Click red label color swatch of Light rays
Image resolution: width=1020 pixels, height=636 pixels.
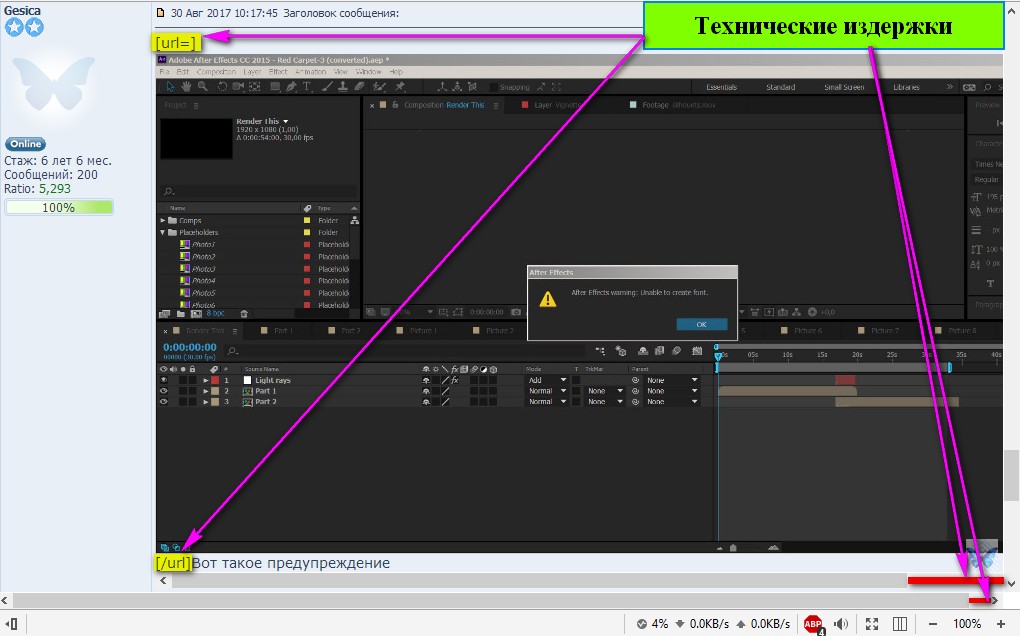click(x=215, y=380)
